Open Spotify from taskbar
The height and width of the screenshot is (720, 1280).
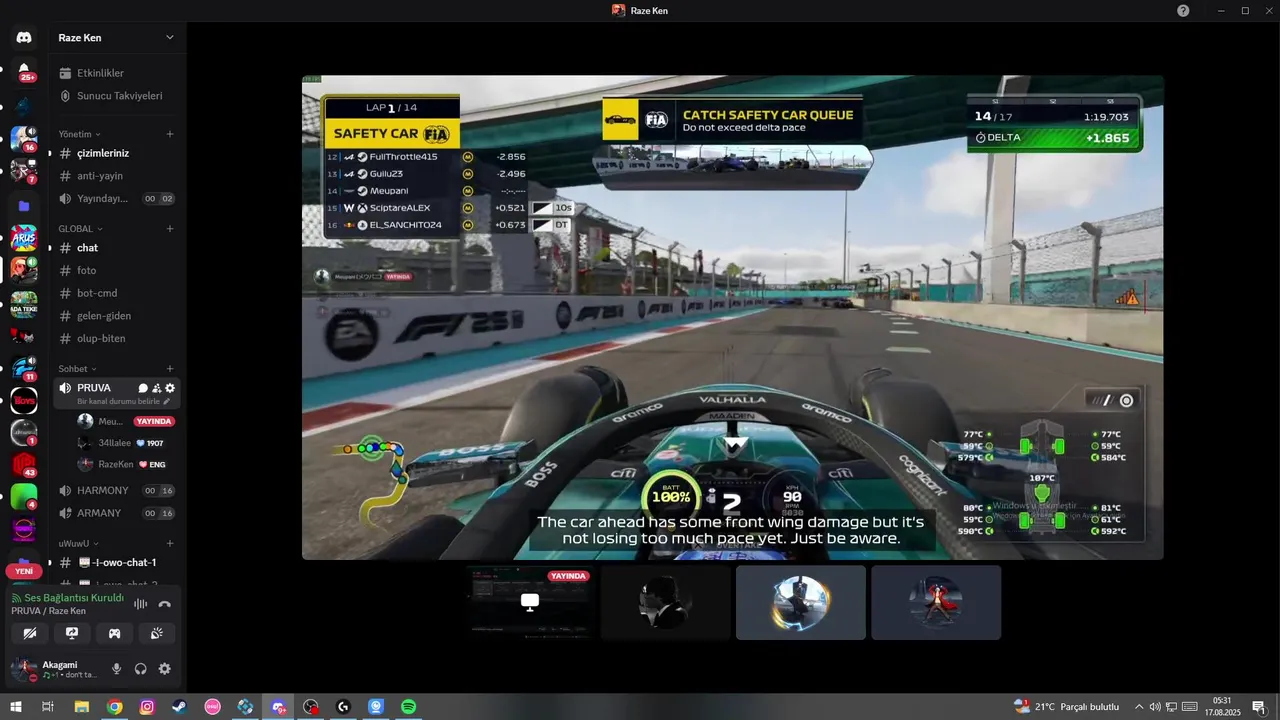[x=408, y=707]
